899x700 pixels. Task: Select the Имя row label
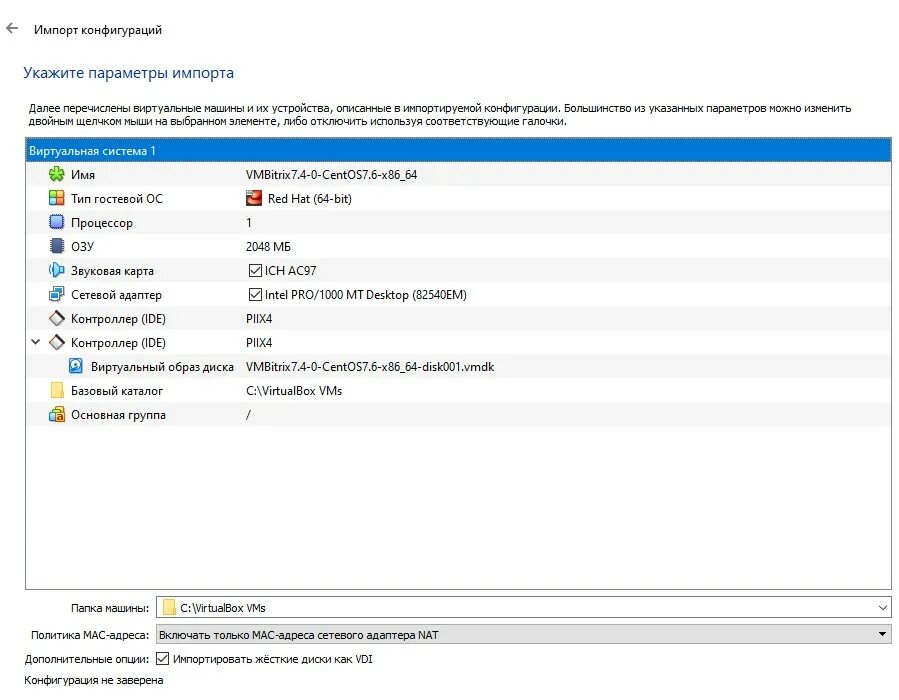click(x=83, y=175)
